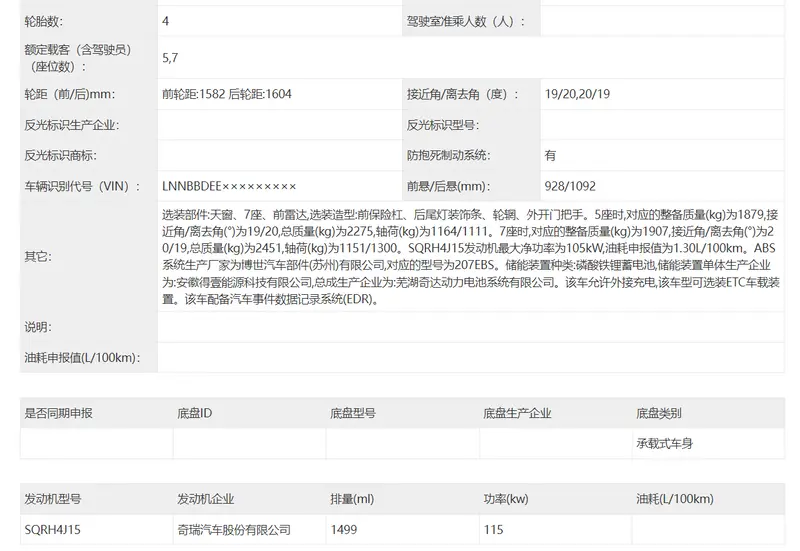Click the 底盘型号 column header
This screenshot has height=551, width=800.
[x=353, y=413]
